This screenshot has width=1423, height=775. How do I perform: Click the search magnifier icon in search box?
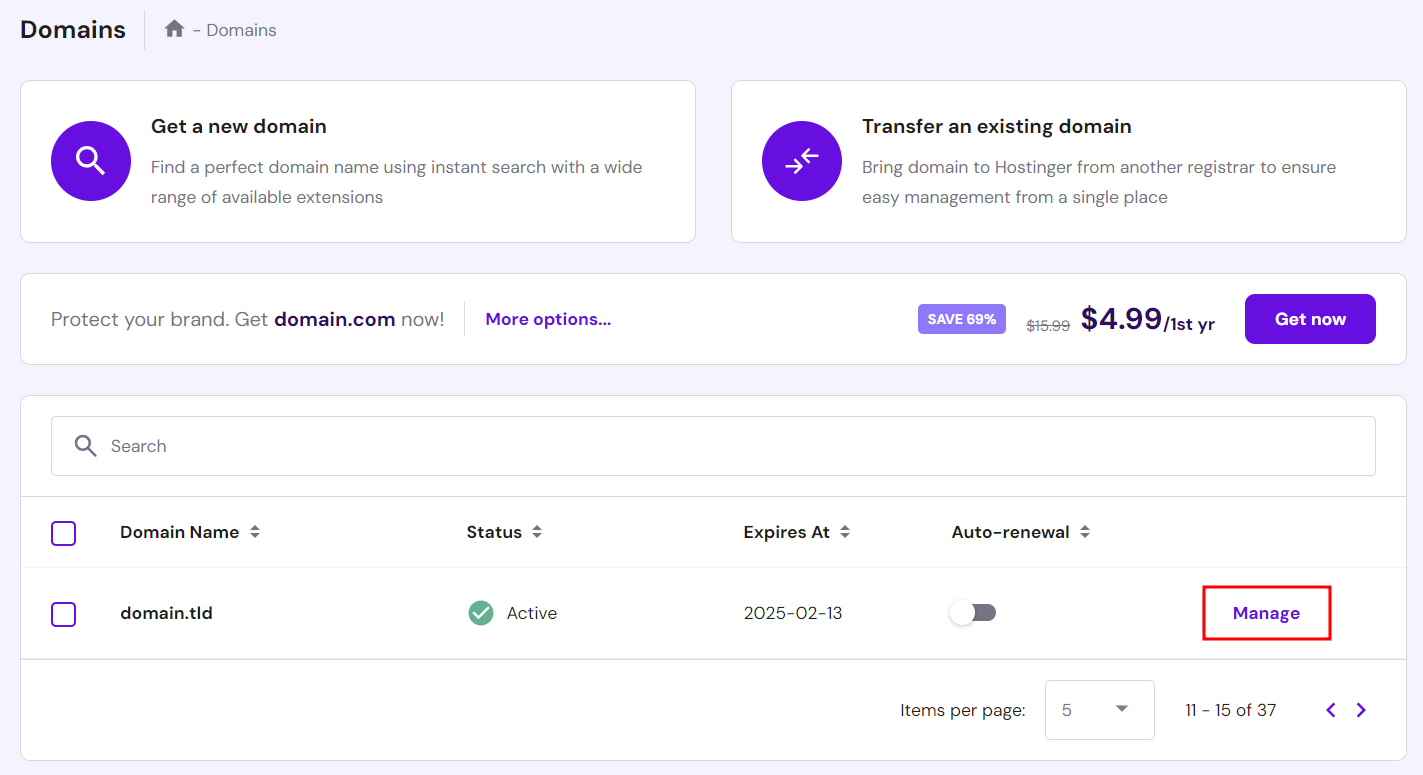(x=86, y=446)
